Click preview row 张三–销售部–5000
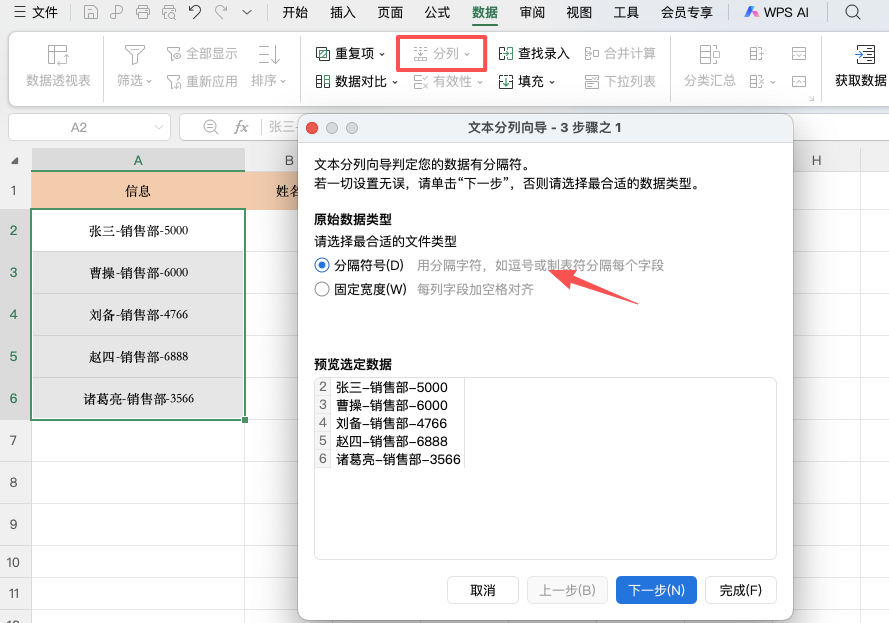Image resolution: width=889 pixels, height=623 pixels. click(x=391, y=387)
